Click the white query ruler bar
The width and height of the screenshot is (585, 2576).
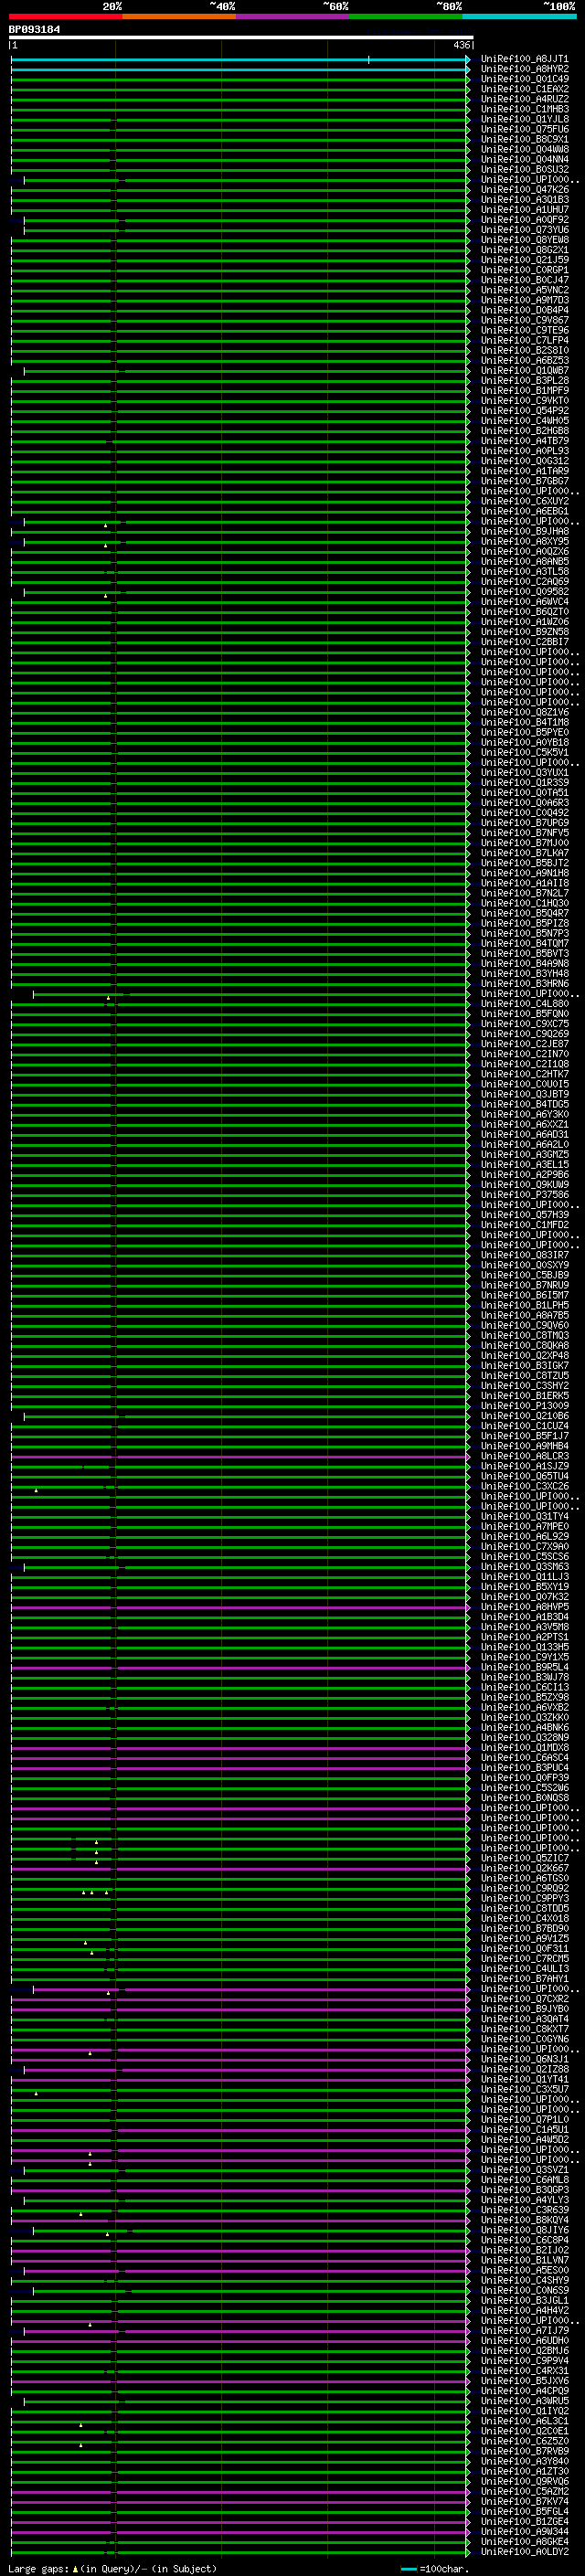[x=241, y=38]
